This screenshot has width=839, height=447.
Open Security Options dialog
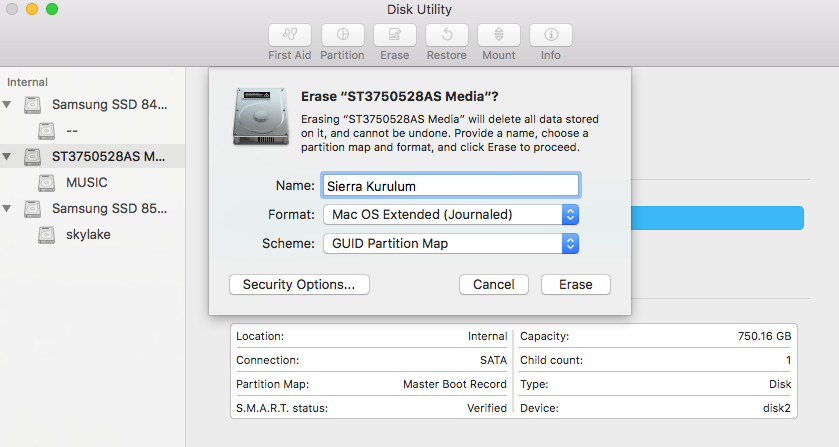pos(299,285)
